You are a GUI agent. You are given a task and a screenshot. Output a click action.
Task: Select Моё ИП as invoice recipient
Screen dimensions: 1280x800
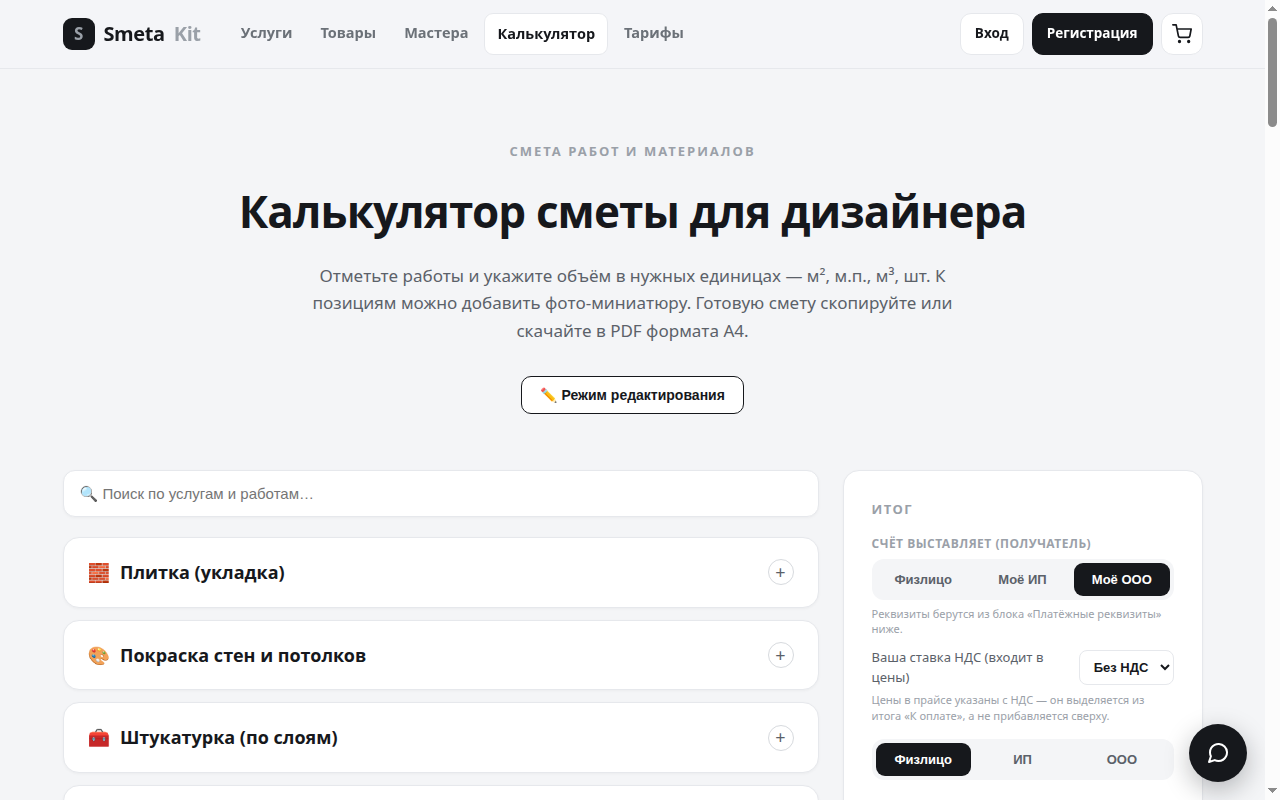click(1022, 579)
